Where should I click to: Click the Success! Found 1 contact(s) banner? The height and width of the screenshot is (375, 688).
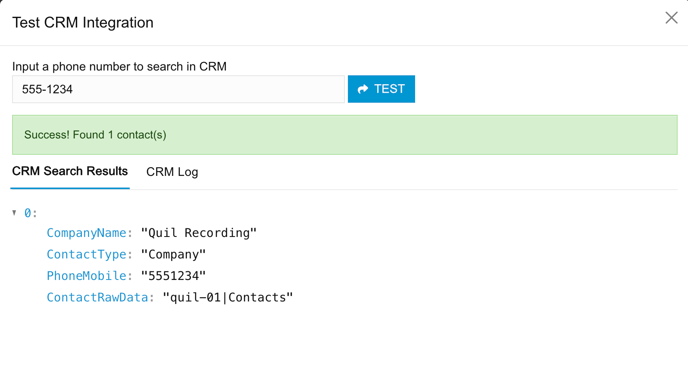pos(345,135)
